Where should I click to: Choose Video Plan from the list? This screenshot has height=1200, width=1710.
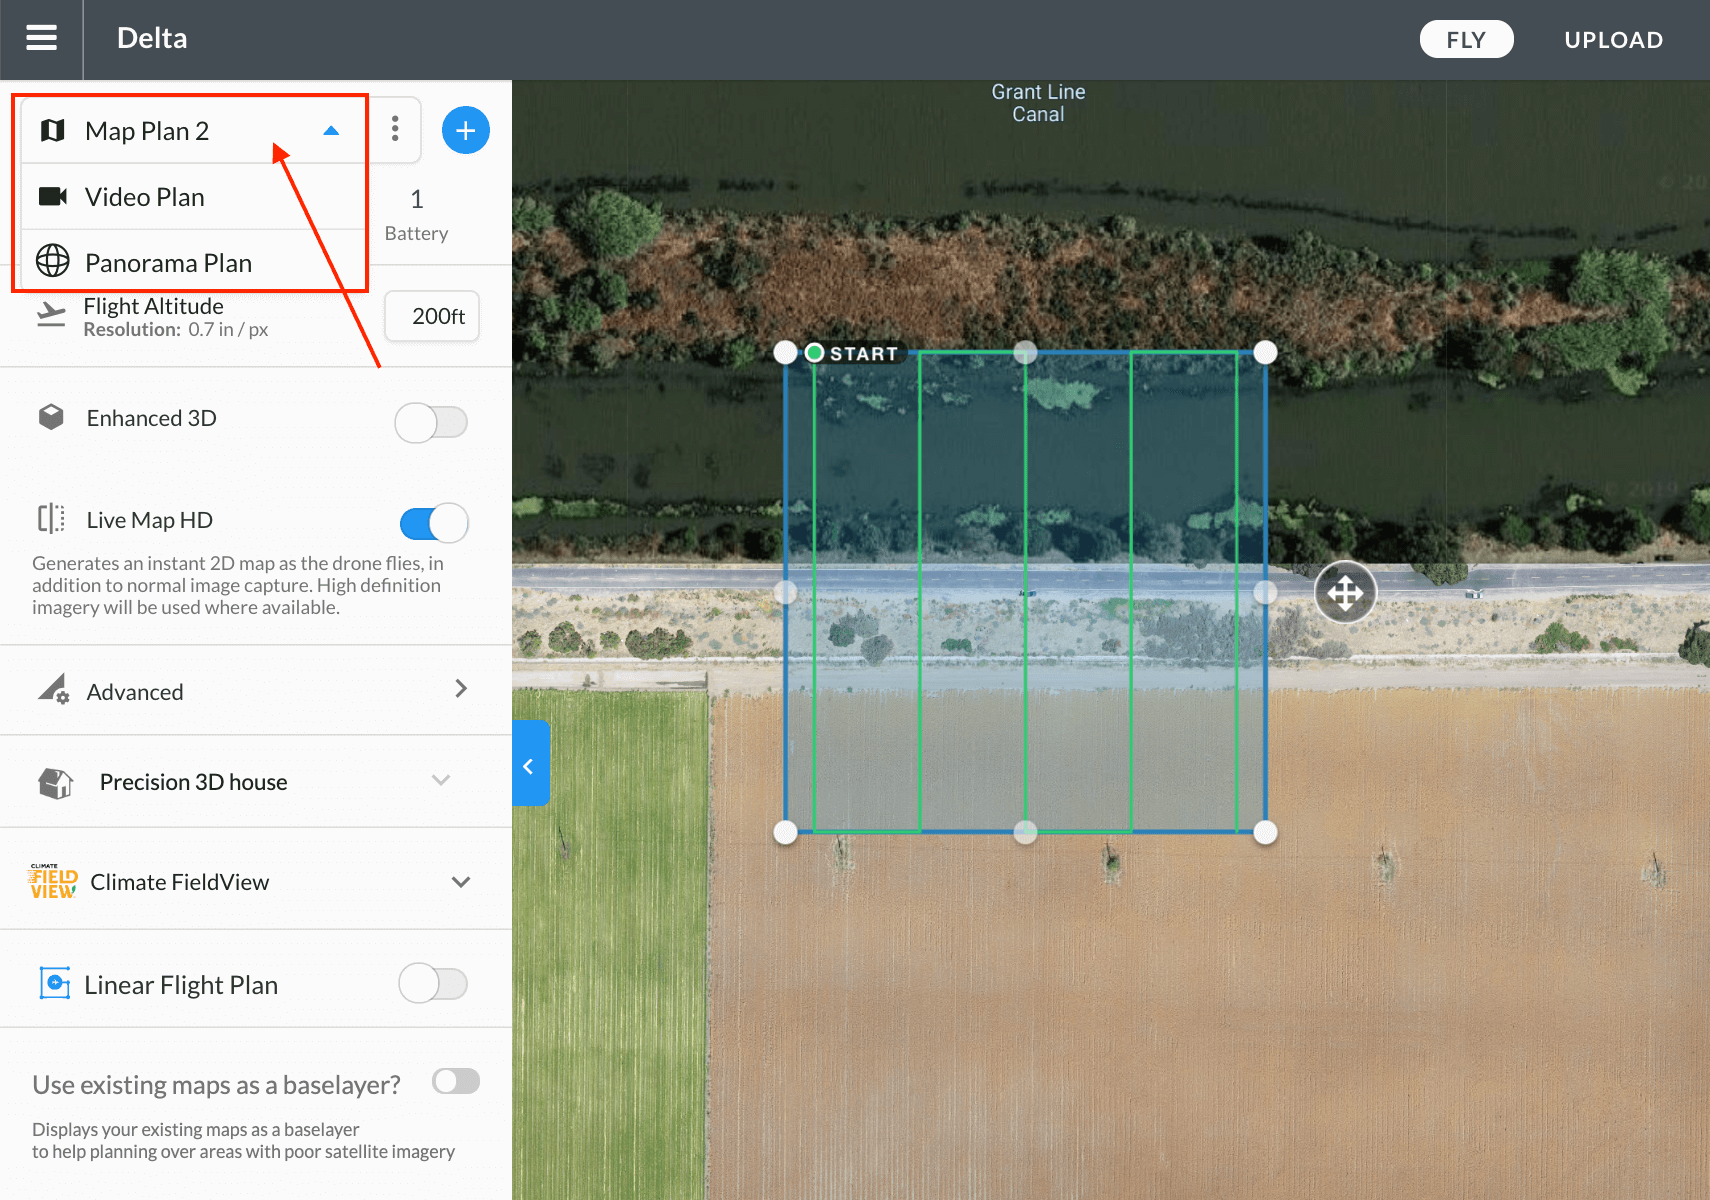[192, 197]
